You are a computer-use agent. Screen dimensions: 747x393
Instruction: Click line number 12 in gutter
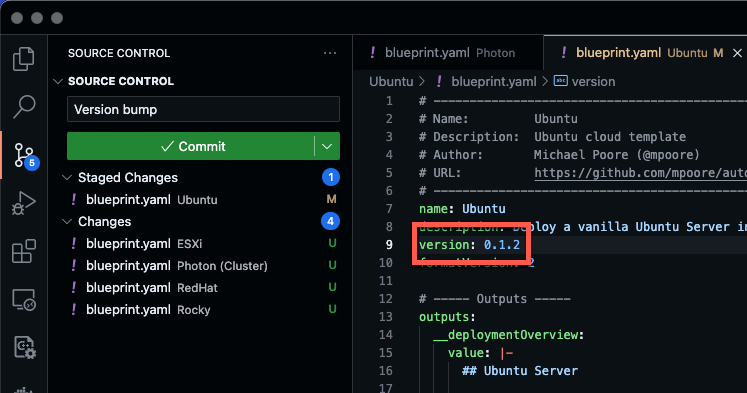click(x=385, y=299)
